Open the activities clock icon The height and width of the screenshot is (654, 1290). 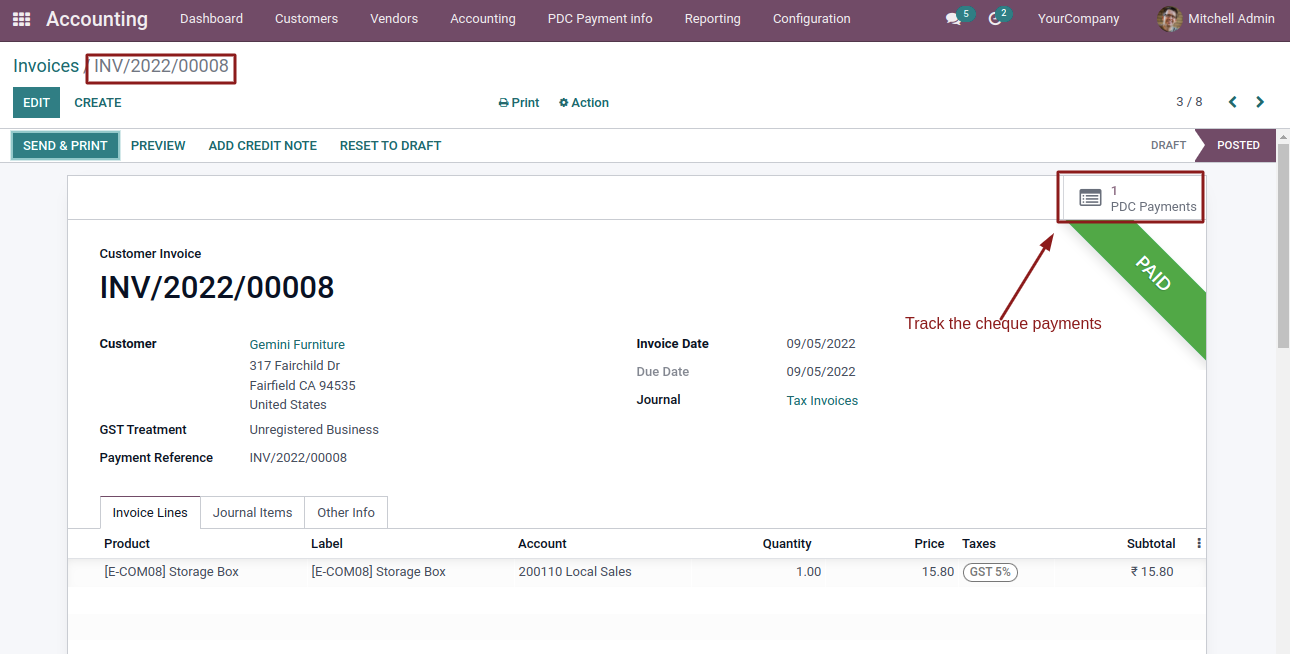point(995,19)
